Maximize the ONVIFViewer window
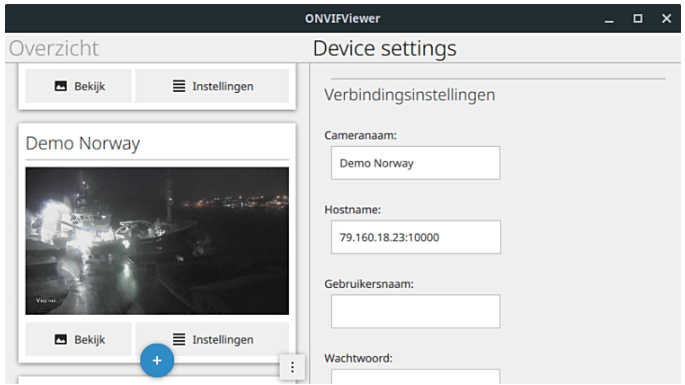Viewport: 685px width, 385px height. pyautogui.click(x=638, y=18)
